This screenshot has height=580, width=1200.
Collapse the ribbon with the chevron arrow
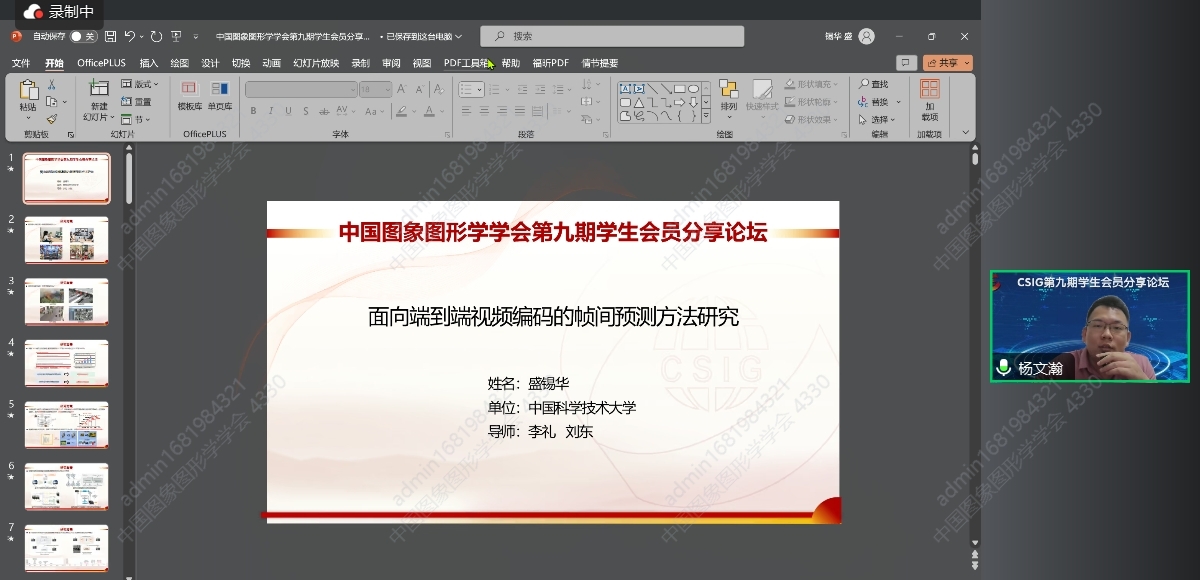pyautogui.click(x=965, y=132)
